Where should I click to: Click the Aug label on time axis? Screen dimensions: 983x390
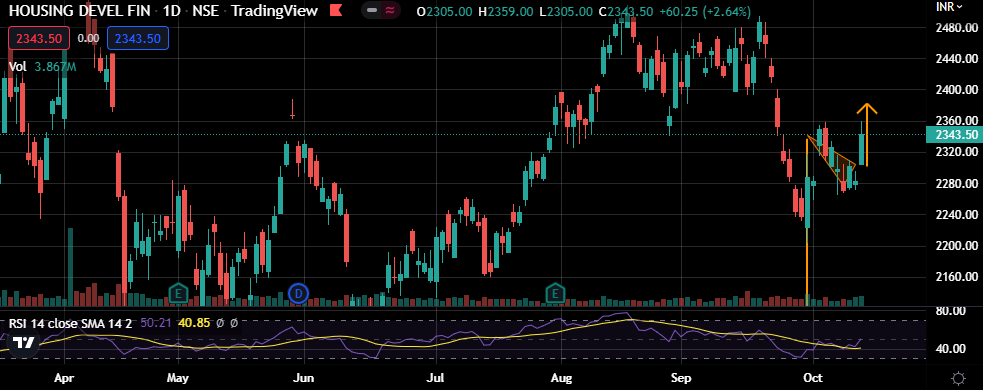point(561,379)
